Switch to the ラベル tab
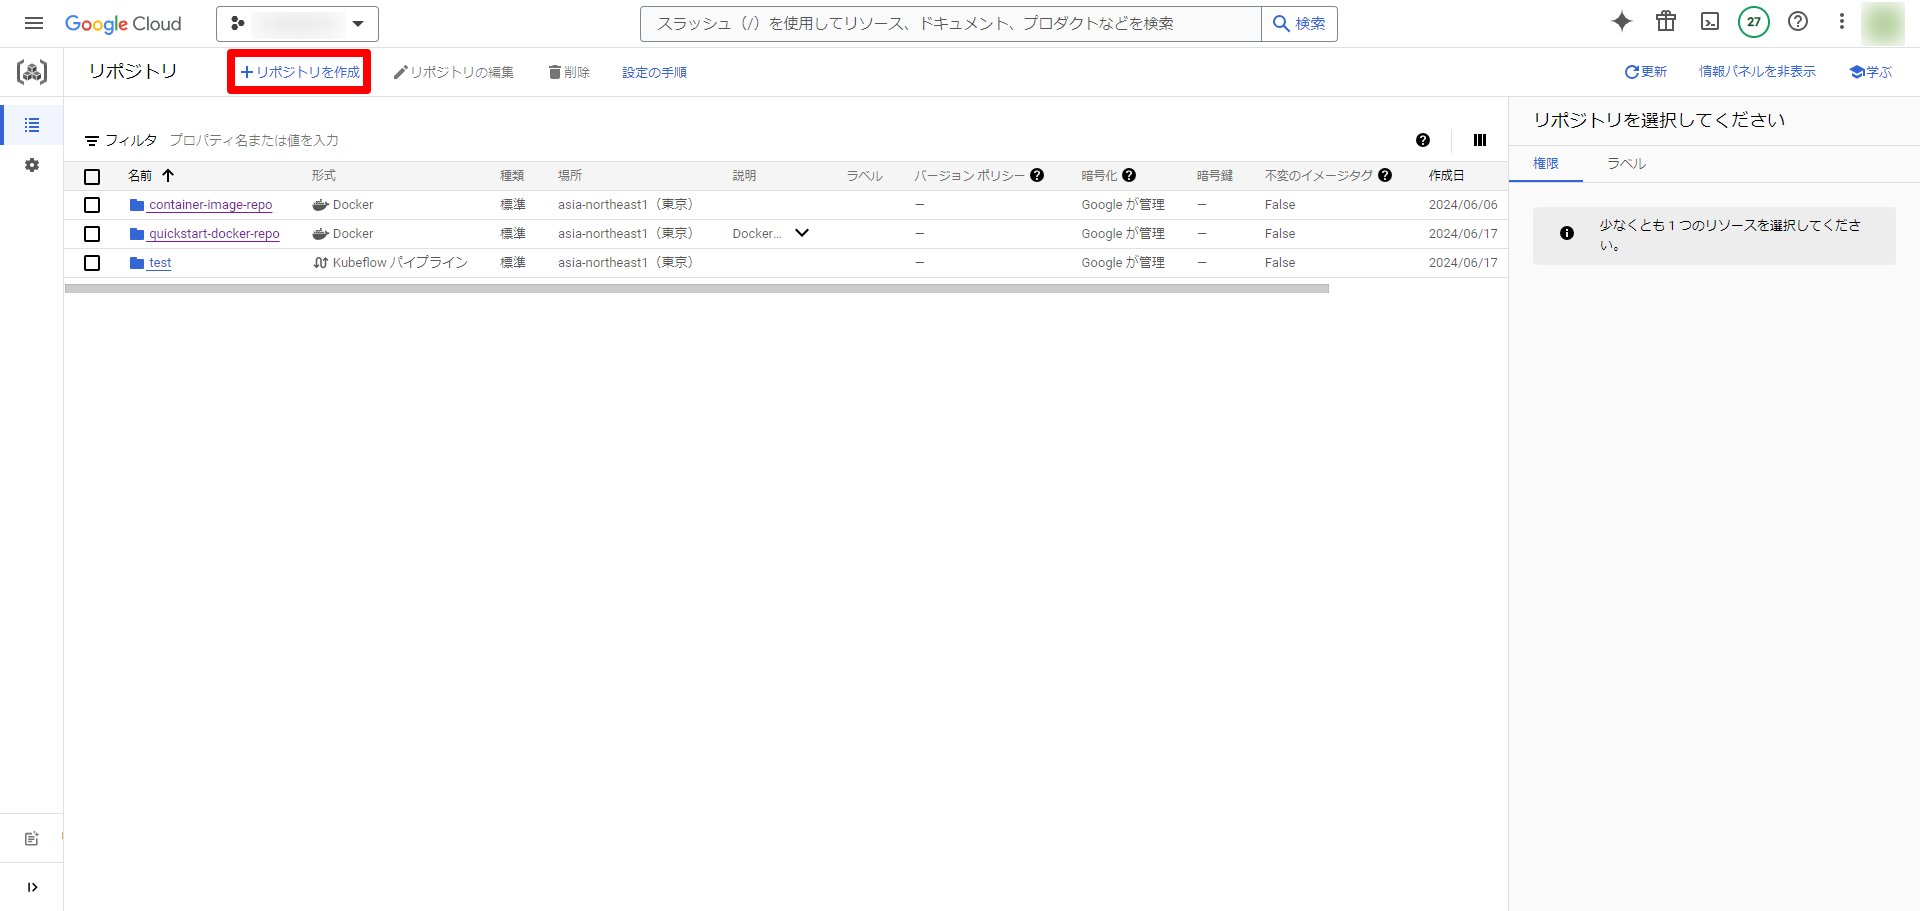The image size is (1920, 911). click(x=1624, y=163)
